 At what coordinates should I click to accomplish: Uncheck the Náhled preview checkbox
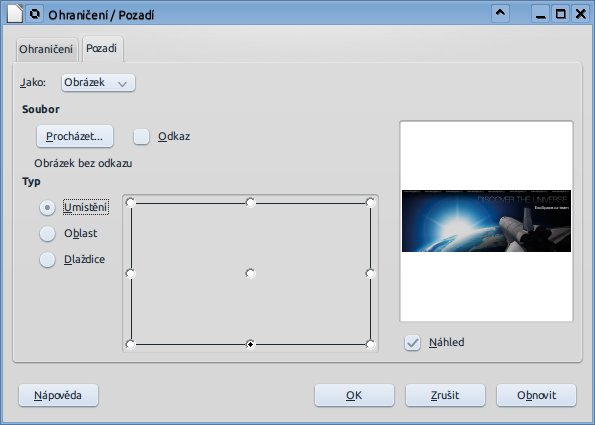[x=412, y=343]
